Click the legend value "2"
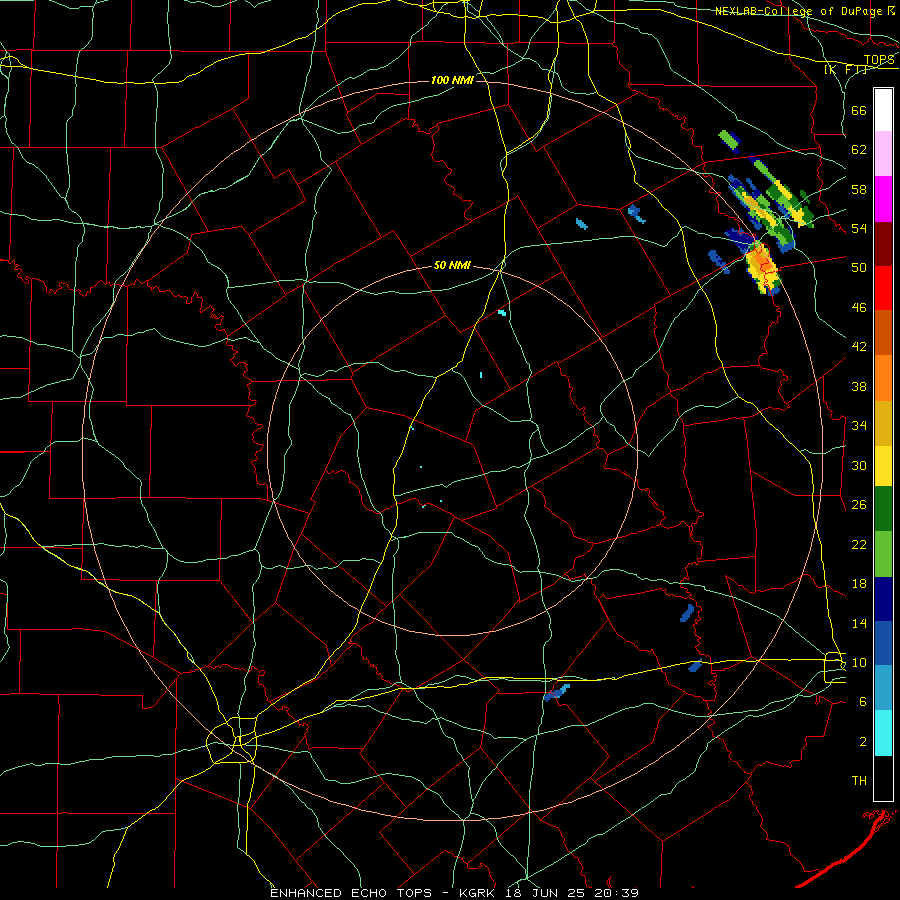The image size is (900, 900). [x=863, y=742]
